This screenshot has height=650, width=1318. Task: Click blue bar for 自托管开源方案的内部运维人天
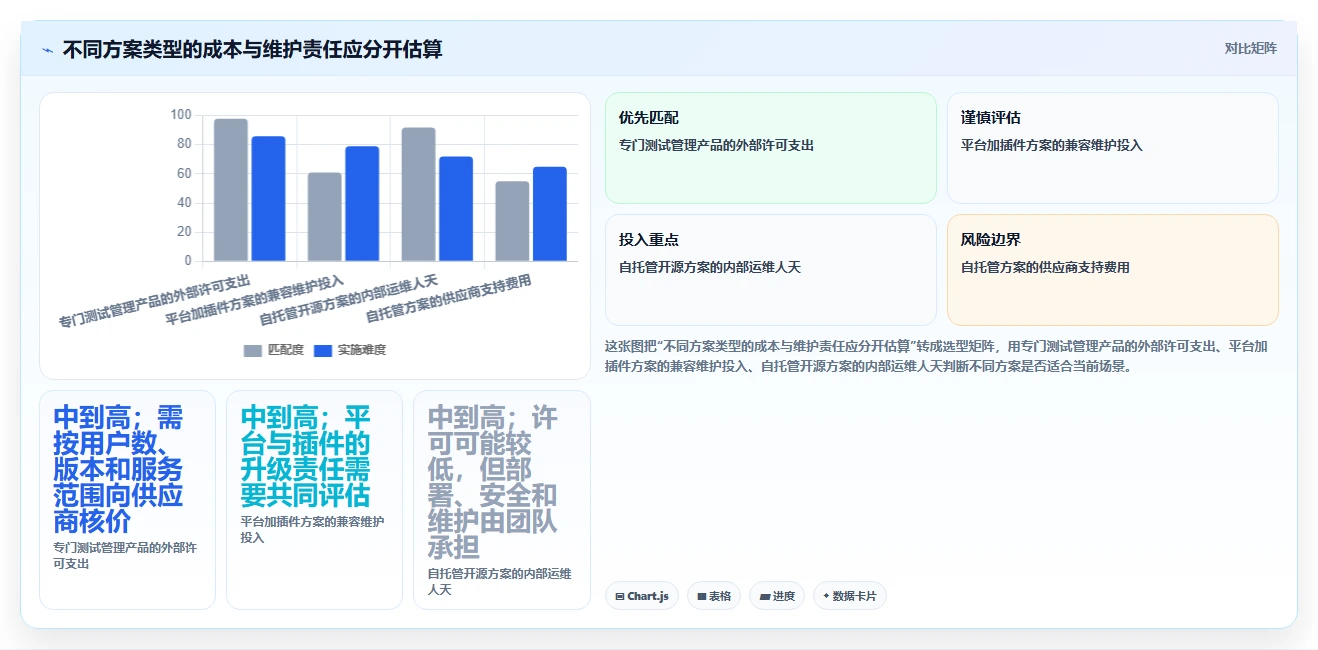(456, 209)
